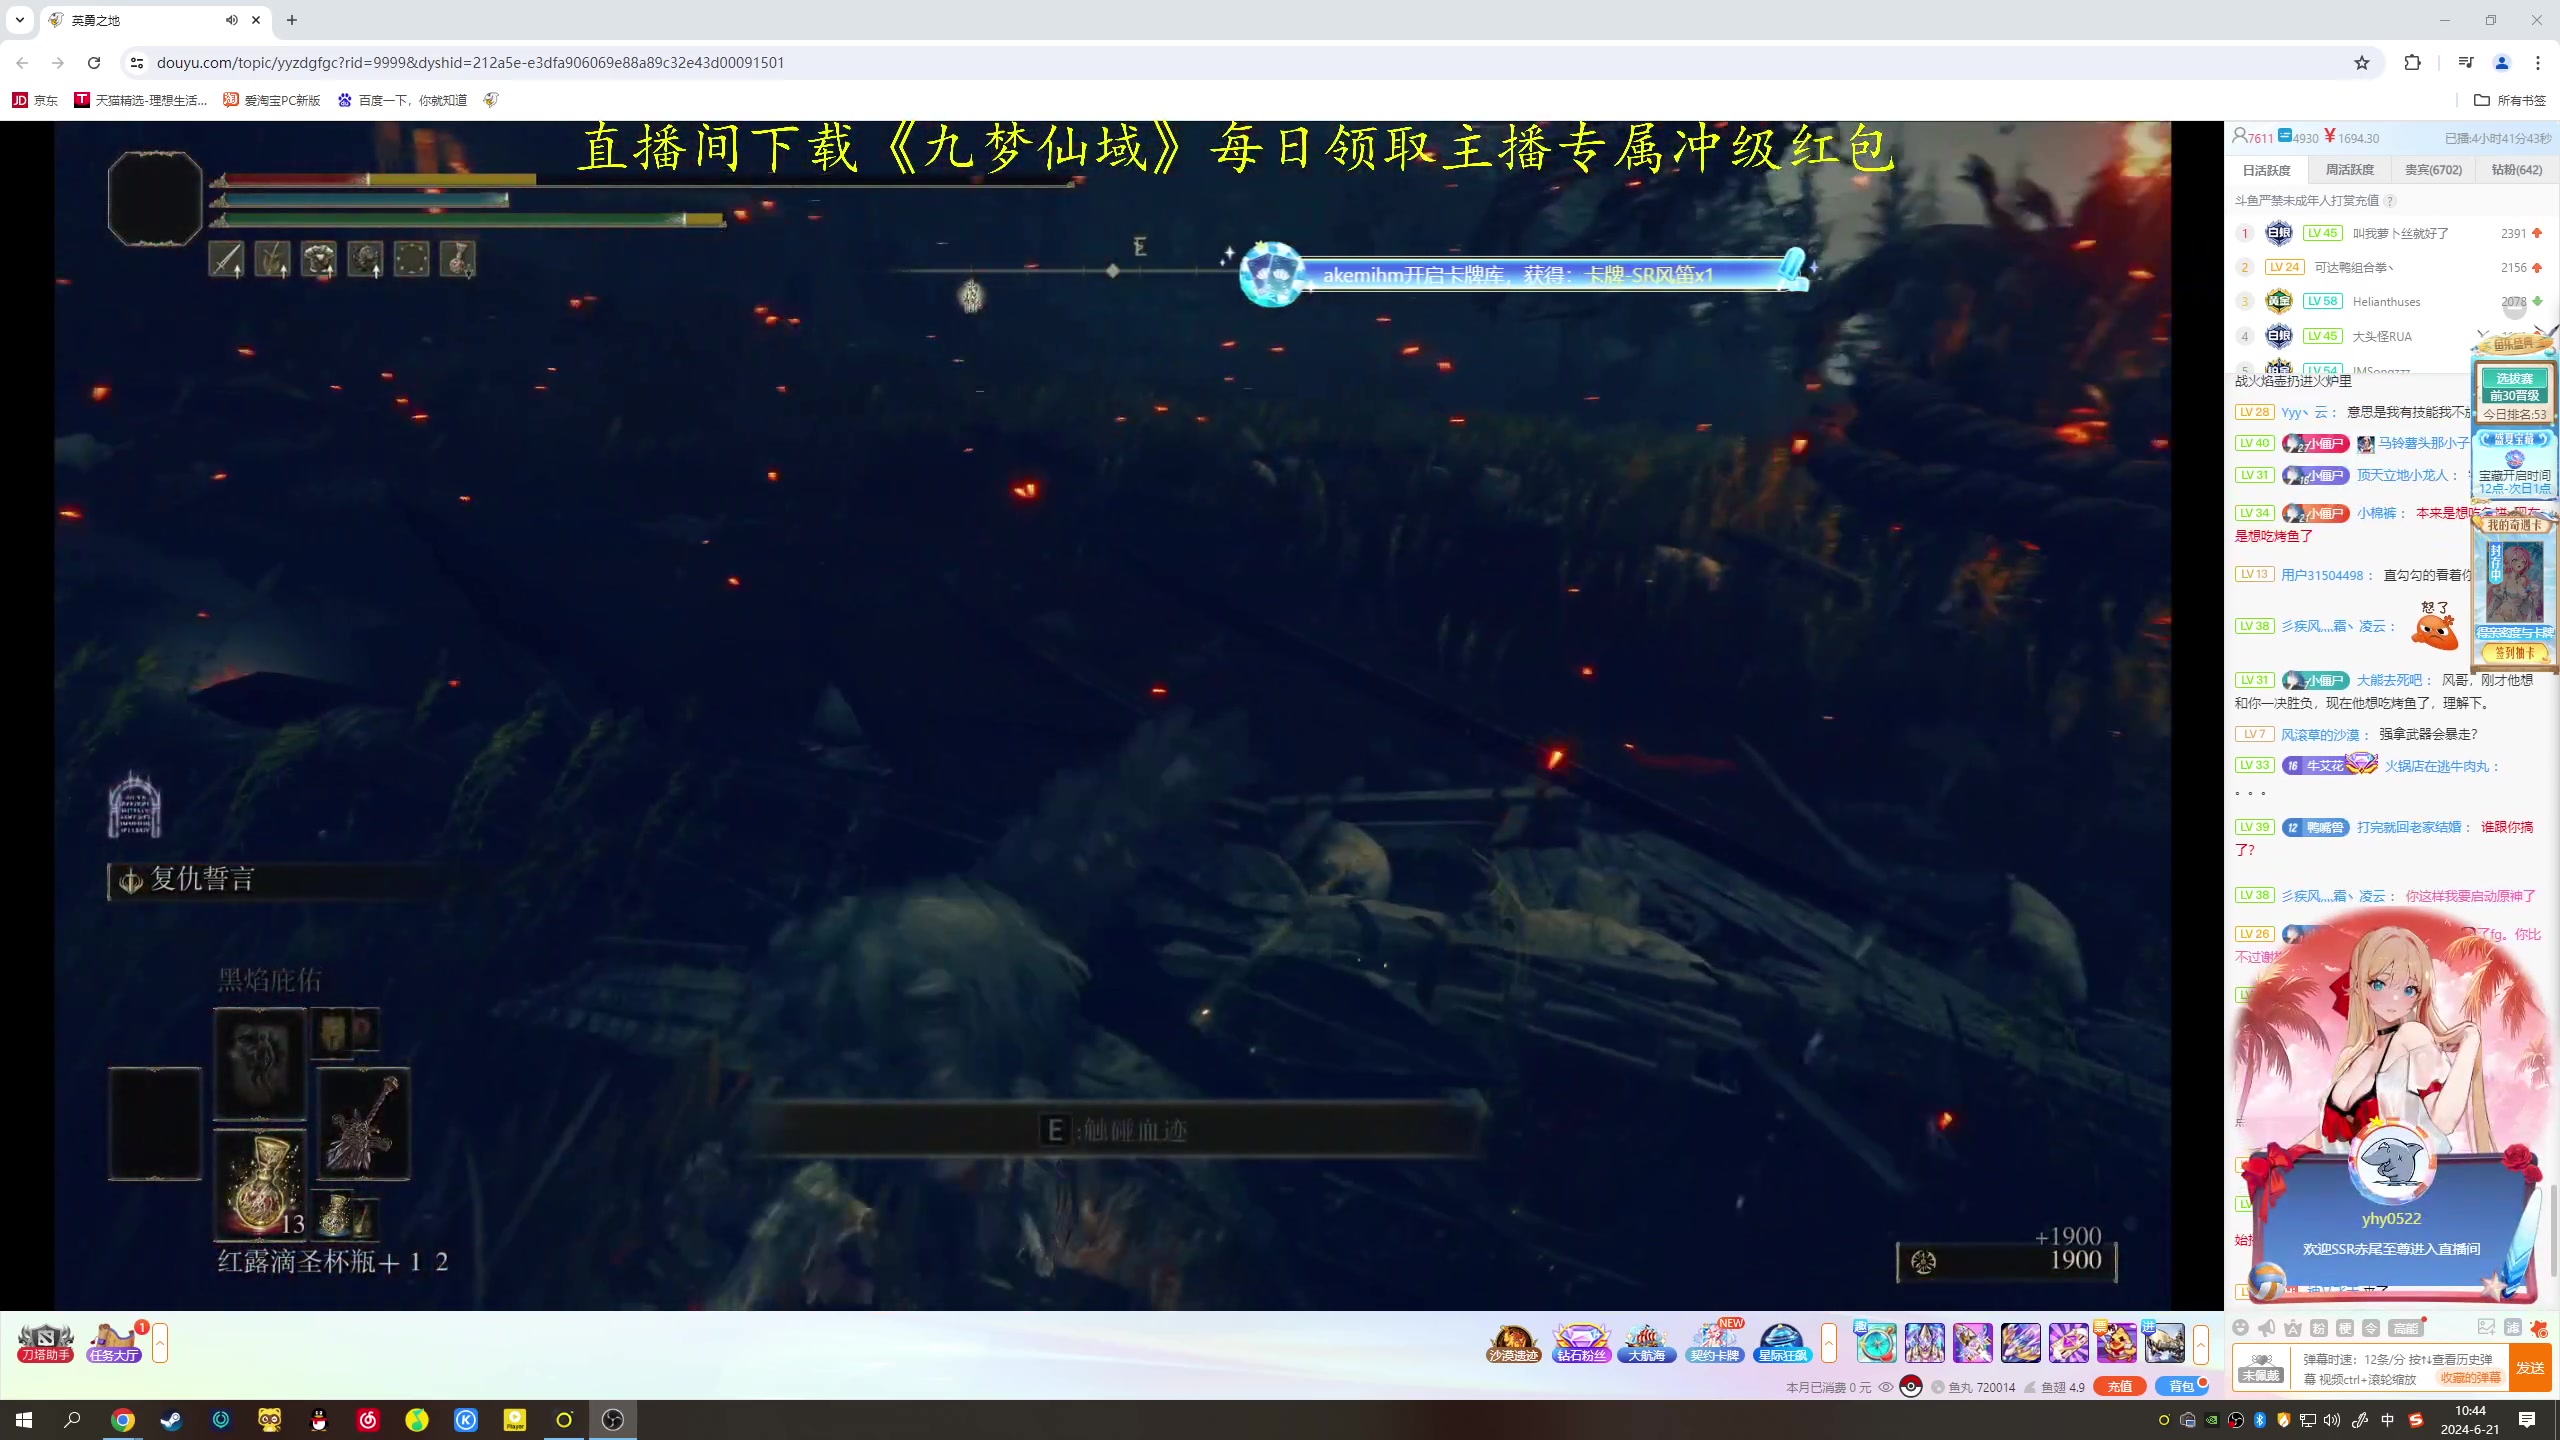2560x1440 pixels.
Task: Select the duck gift marked 票
Action: pos(2115,1342)
